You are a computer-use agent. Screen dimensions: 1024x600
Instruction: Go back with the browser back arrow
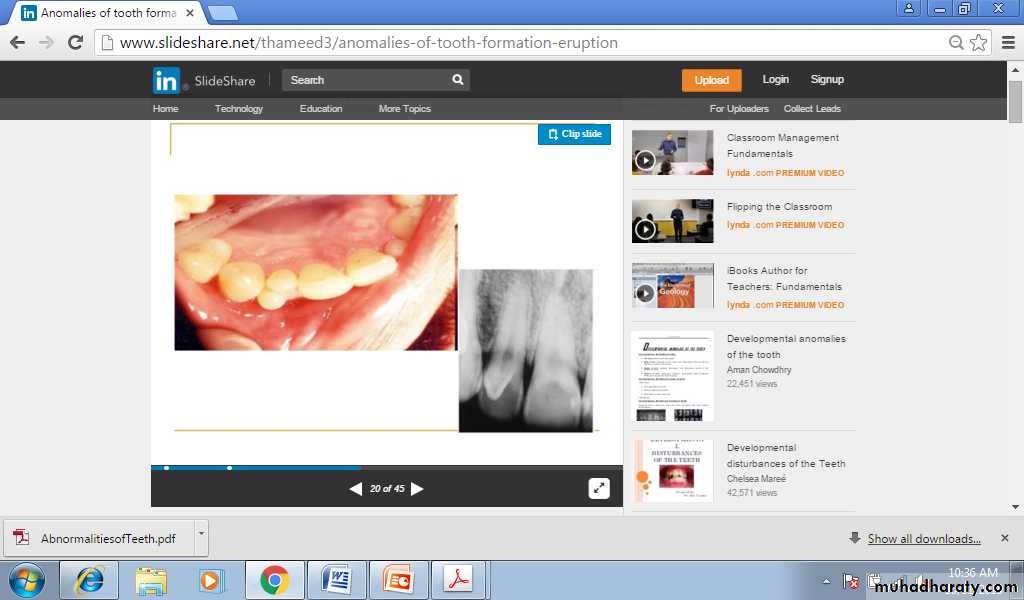(17, 43)
